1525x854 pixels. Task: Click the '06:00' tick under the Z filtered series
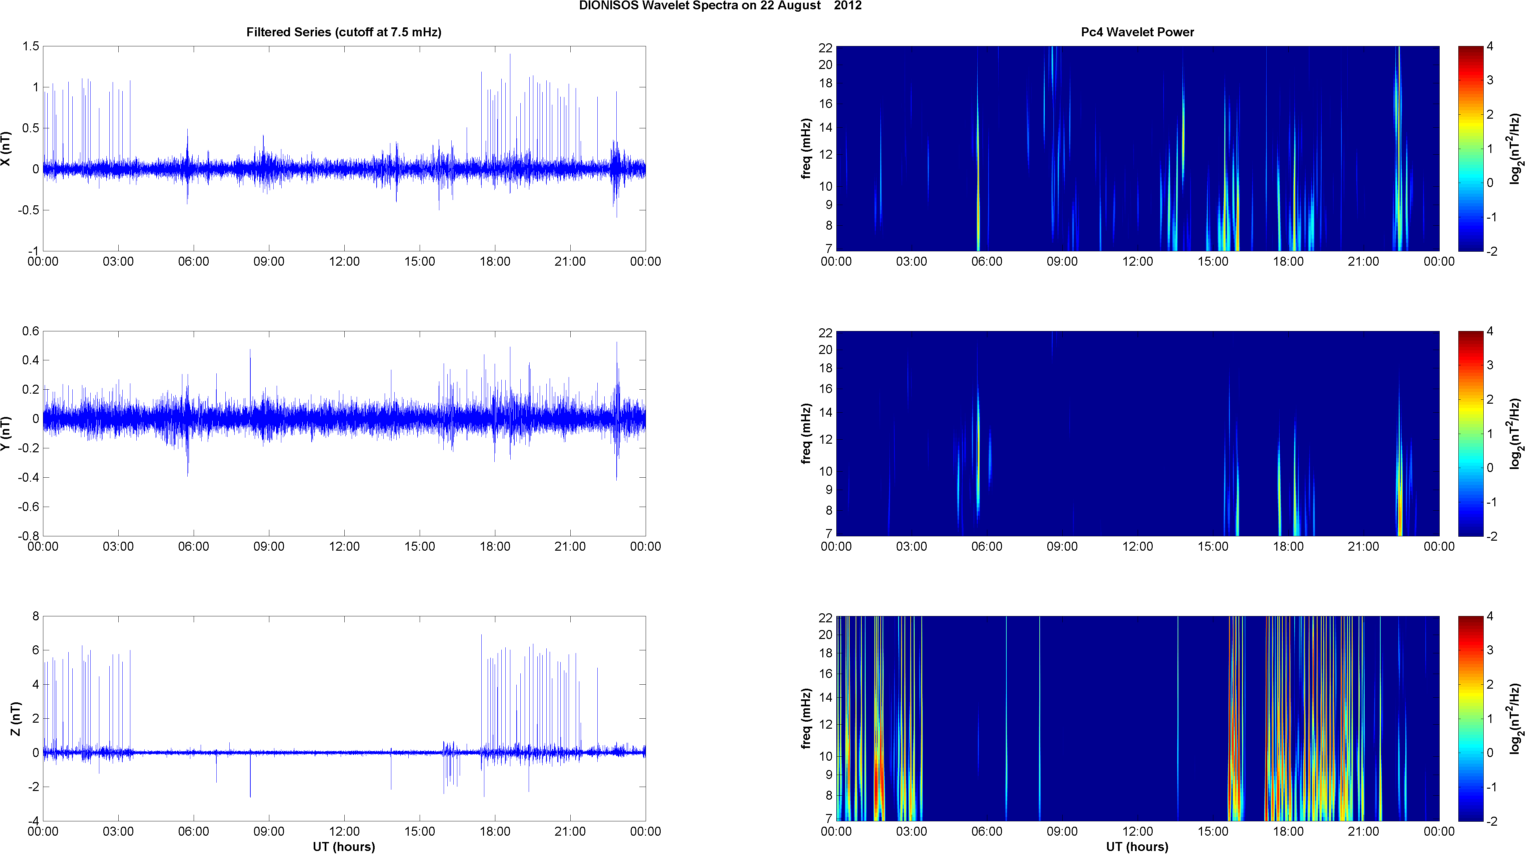[x=194, y=832]
